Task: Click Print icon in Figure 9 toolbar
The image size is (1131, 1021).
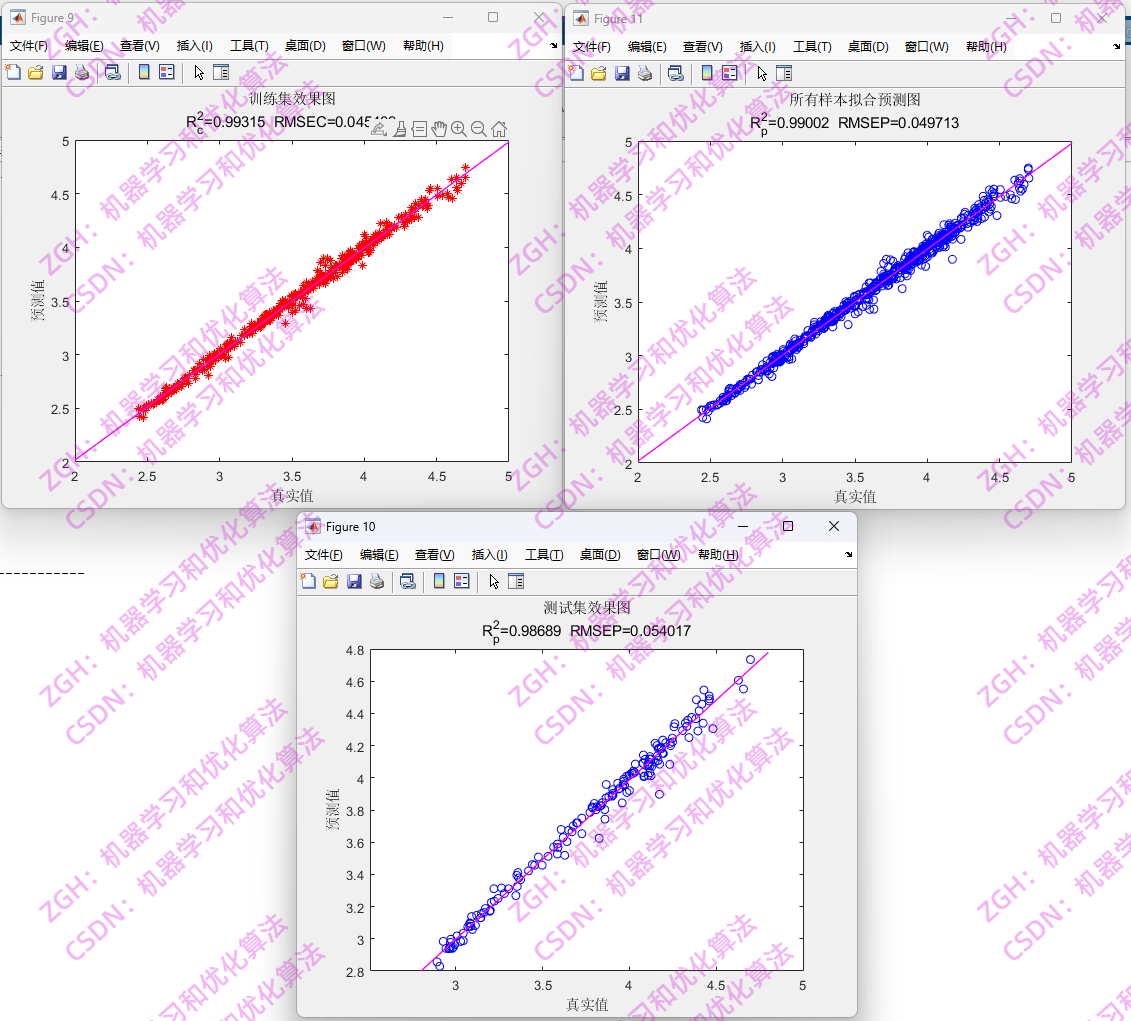Action: pyautogui.click(x=82, y=72)
